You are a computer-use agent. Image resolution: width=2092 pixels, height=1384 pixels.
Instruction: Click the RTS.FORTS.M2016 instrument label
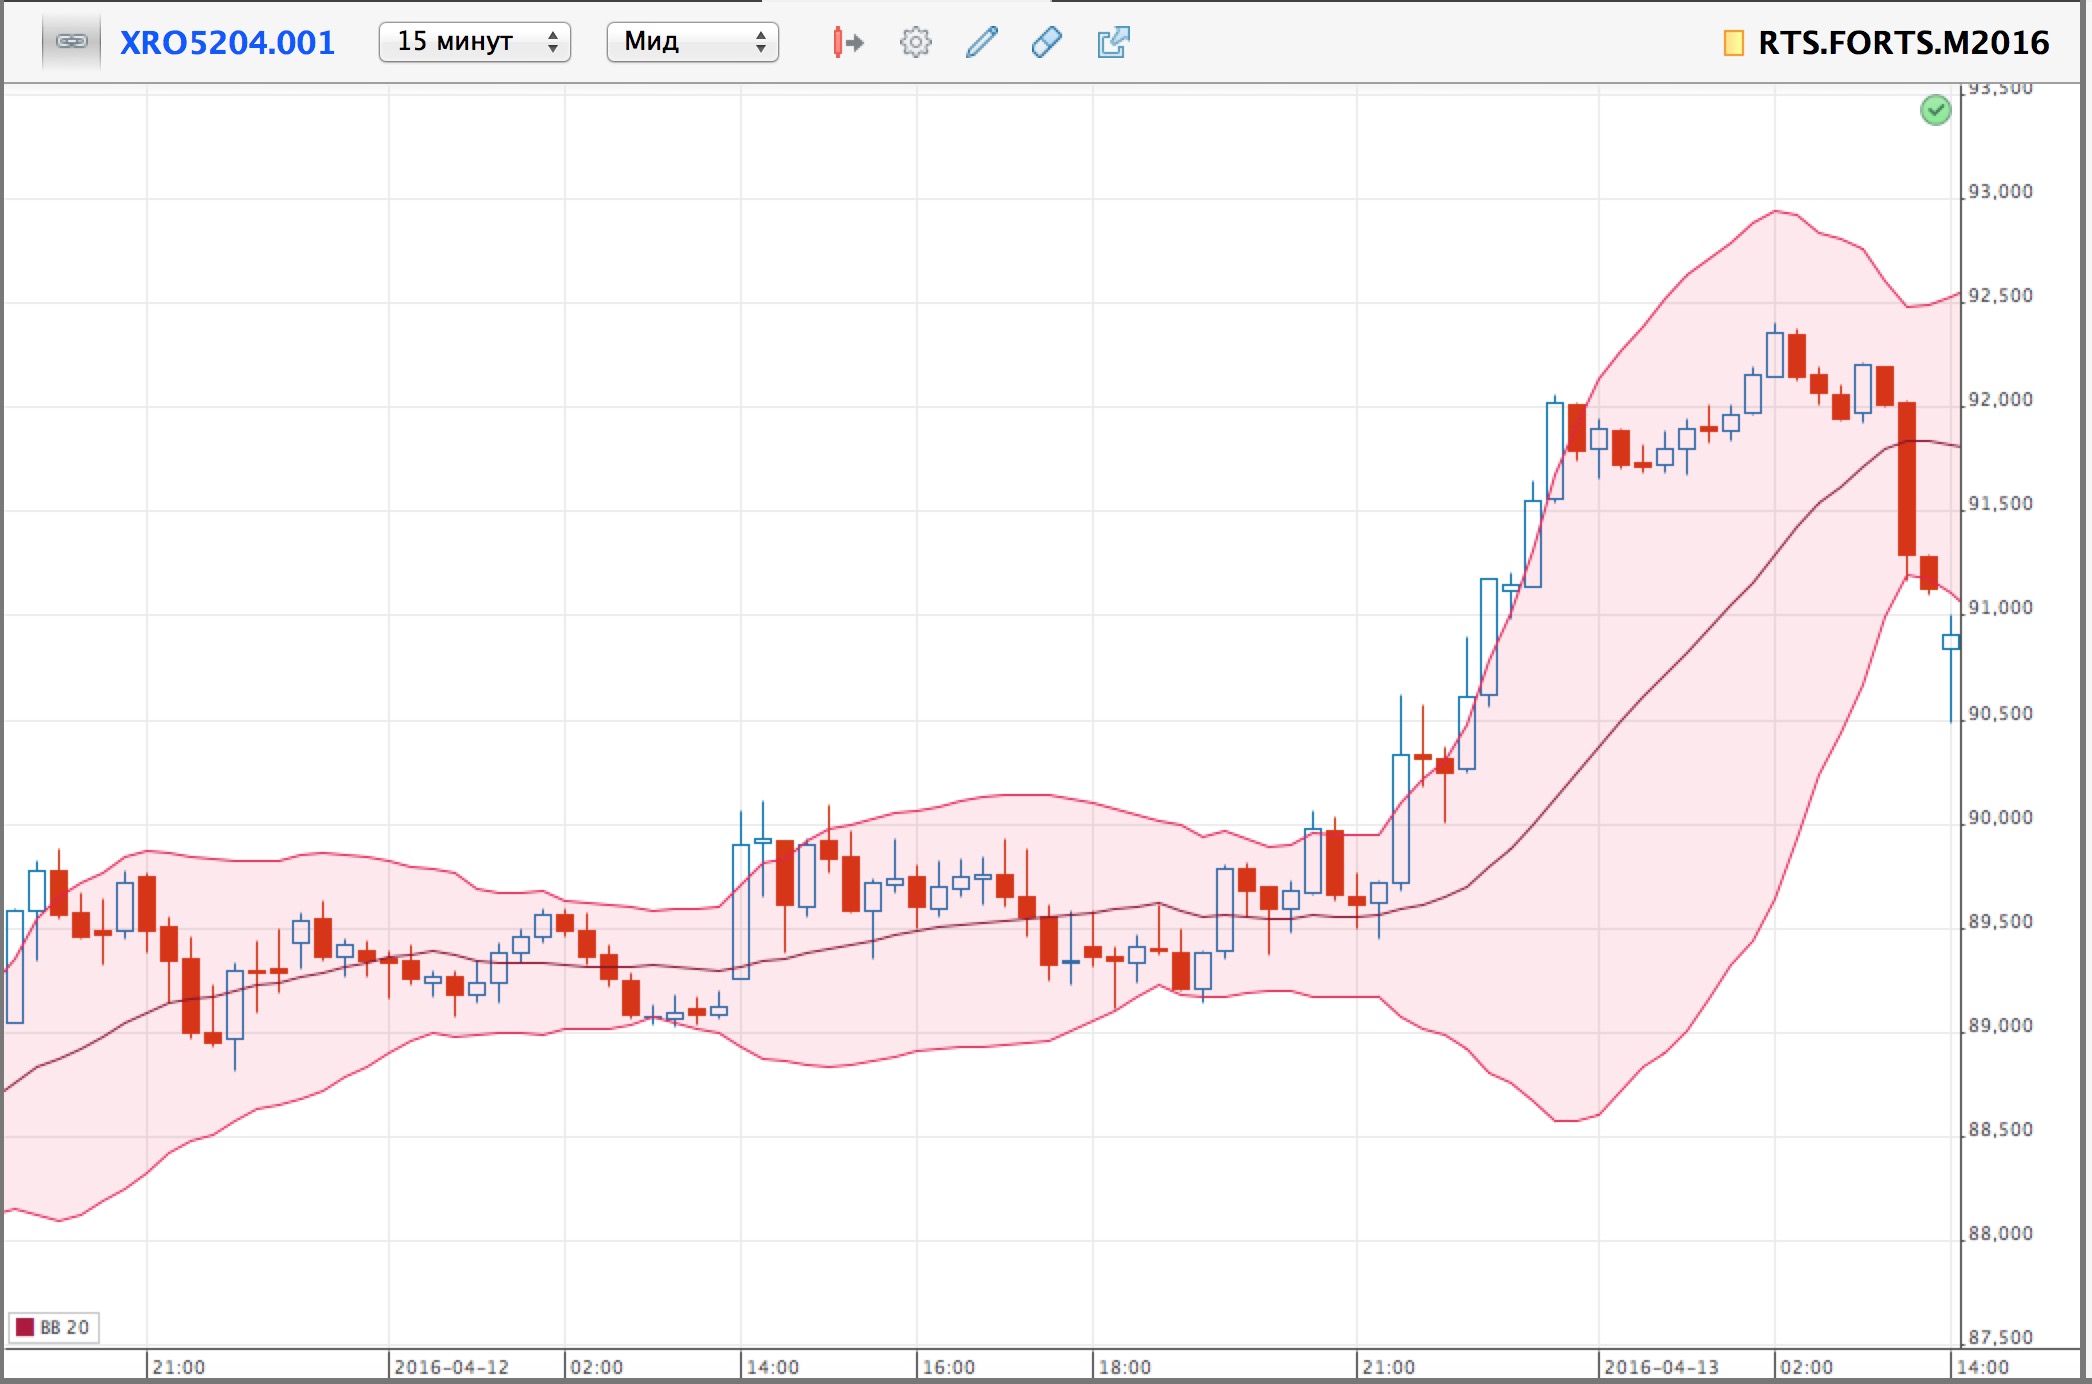click(1903, 43)
